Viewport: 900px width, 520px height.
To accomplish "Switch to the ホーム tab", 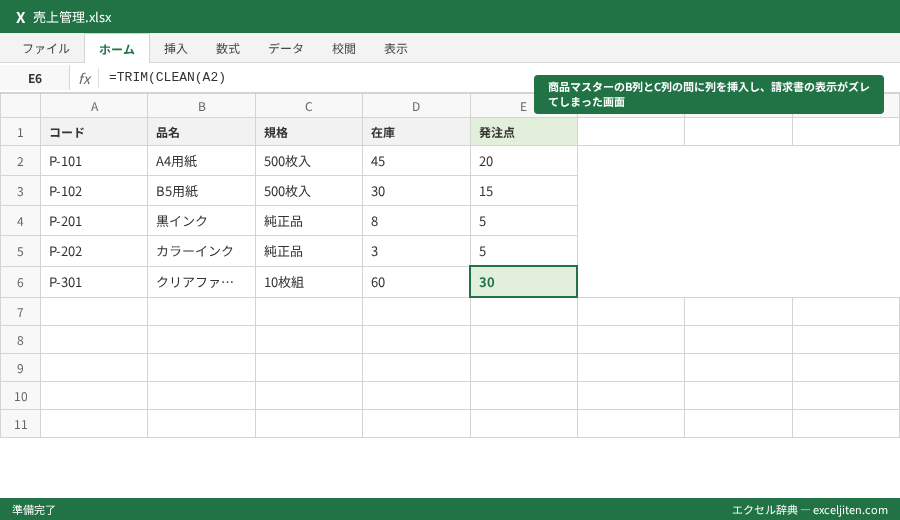I will [117, 49].
